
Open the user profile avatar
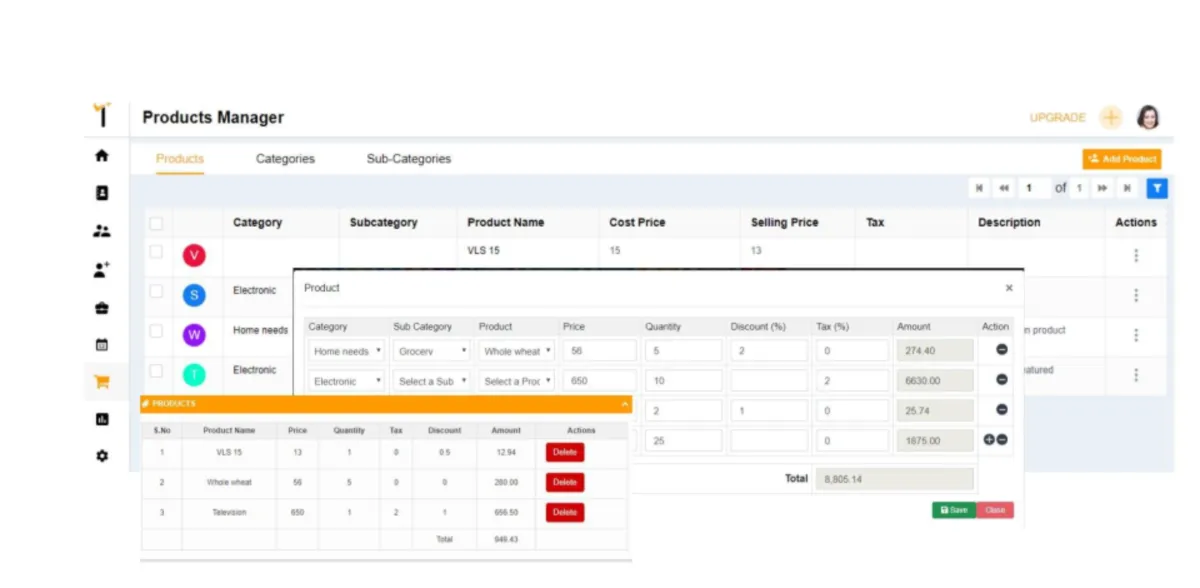[x=1148, y=117]
